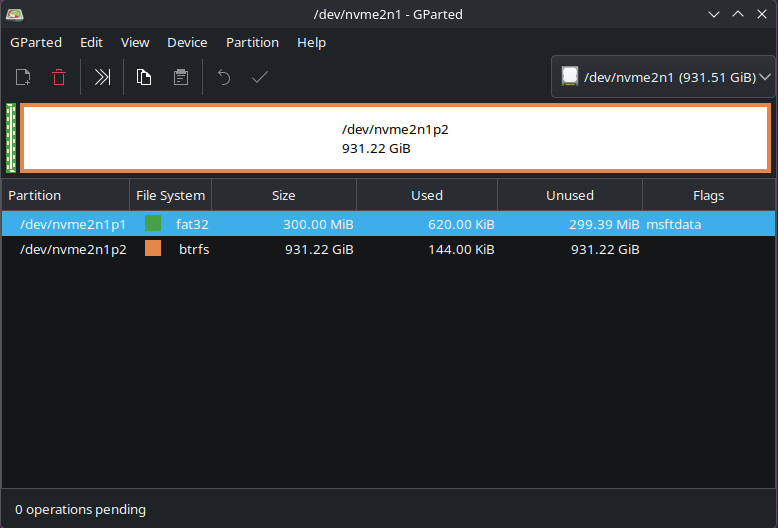Click the 0 operations pending status text
The width and height of the screenshot is (778, 528).
pos(80,510)
